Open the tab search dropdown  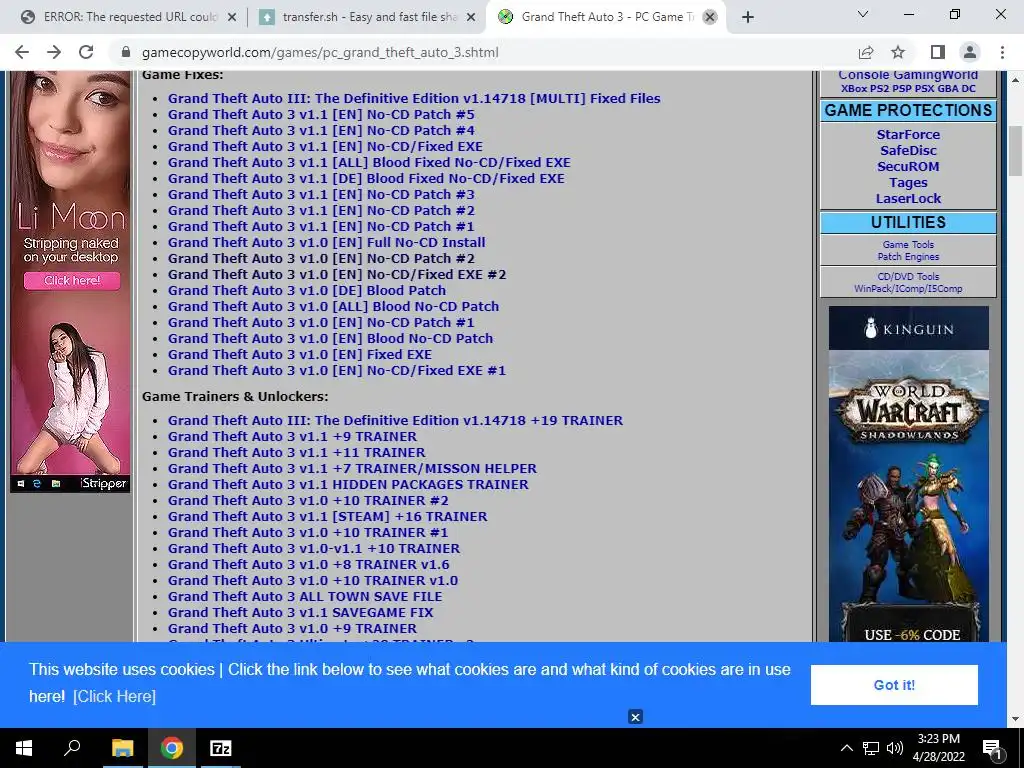863,14
